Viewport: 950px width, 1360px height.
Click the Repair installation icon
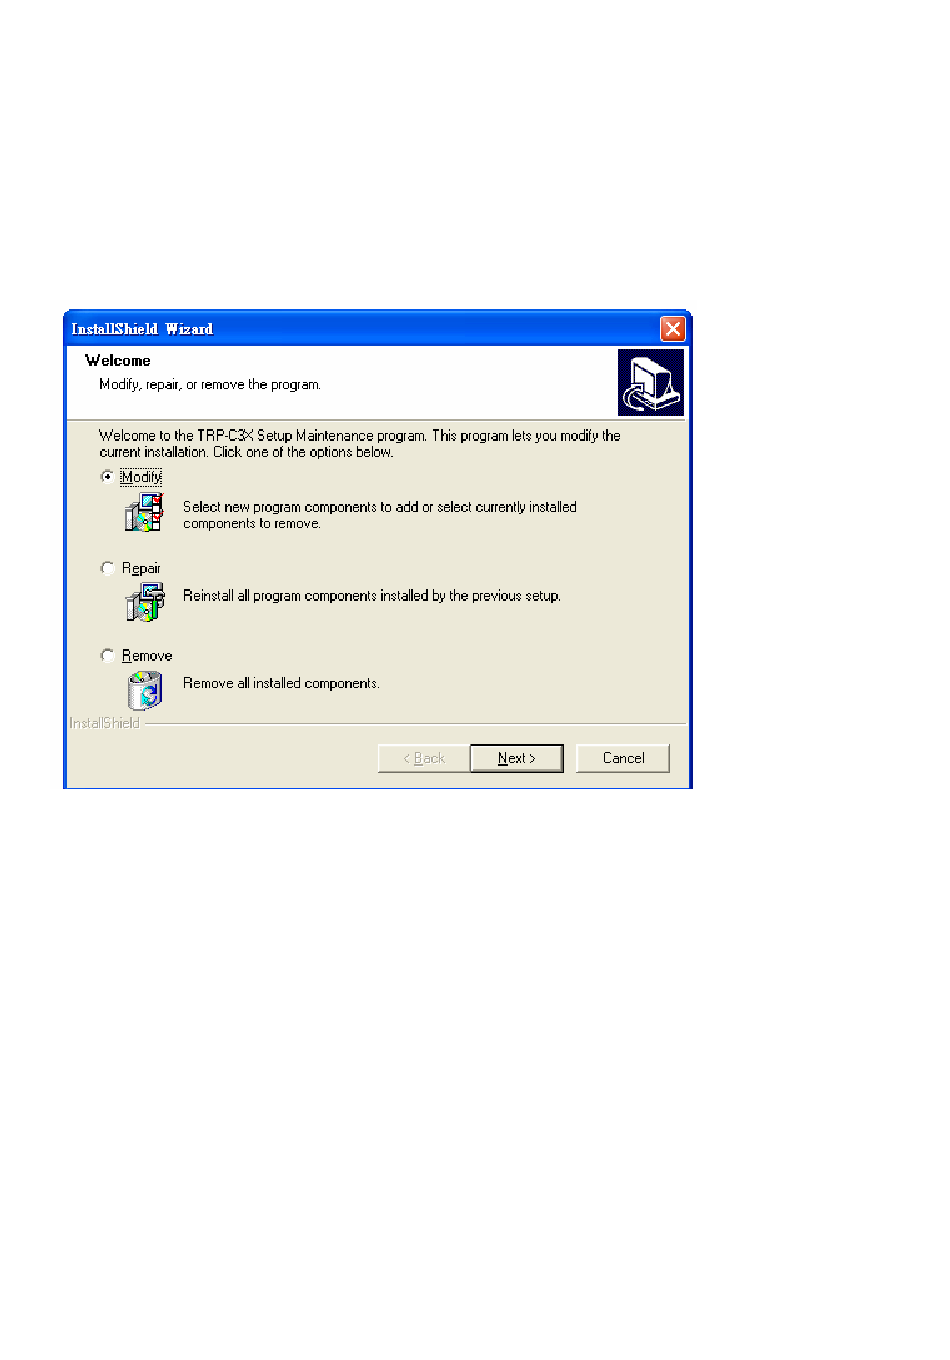[144, 602]
